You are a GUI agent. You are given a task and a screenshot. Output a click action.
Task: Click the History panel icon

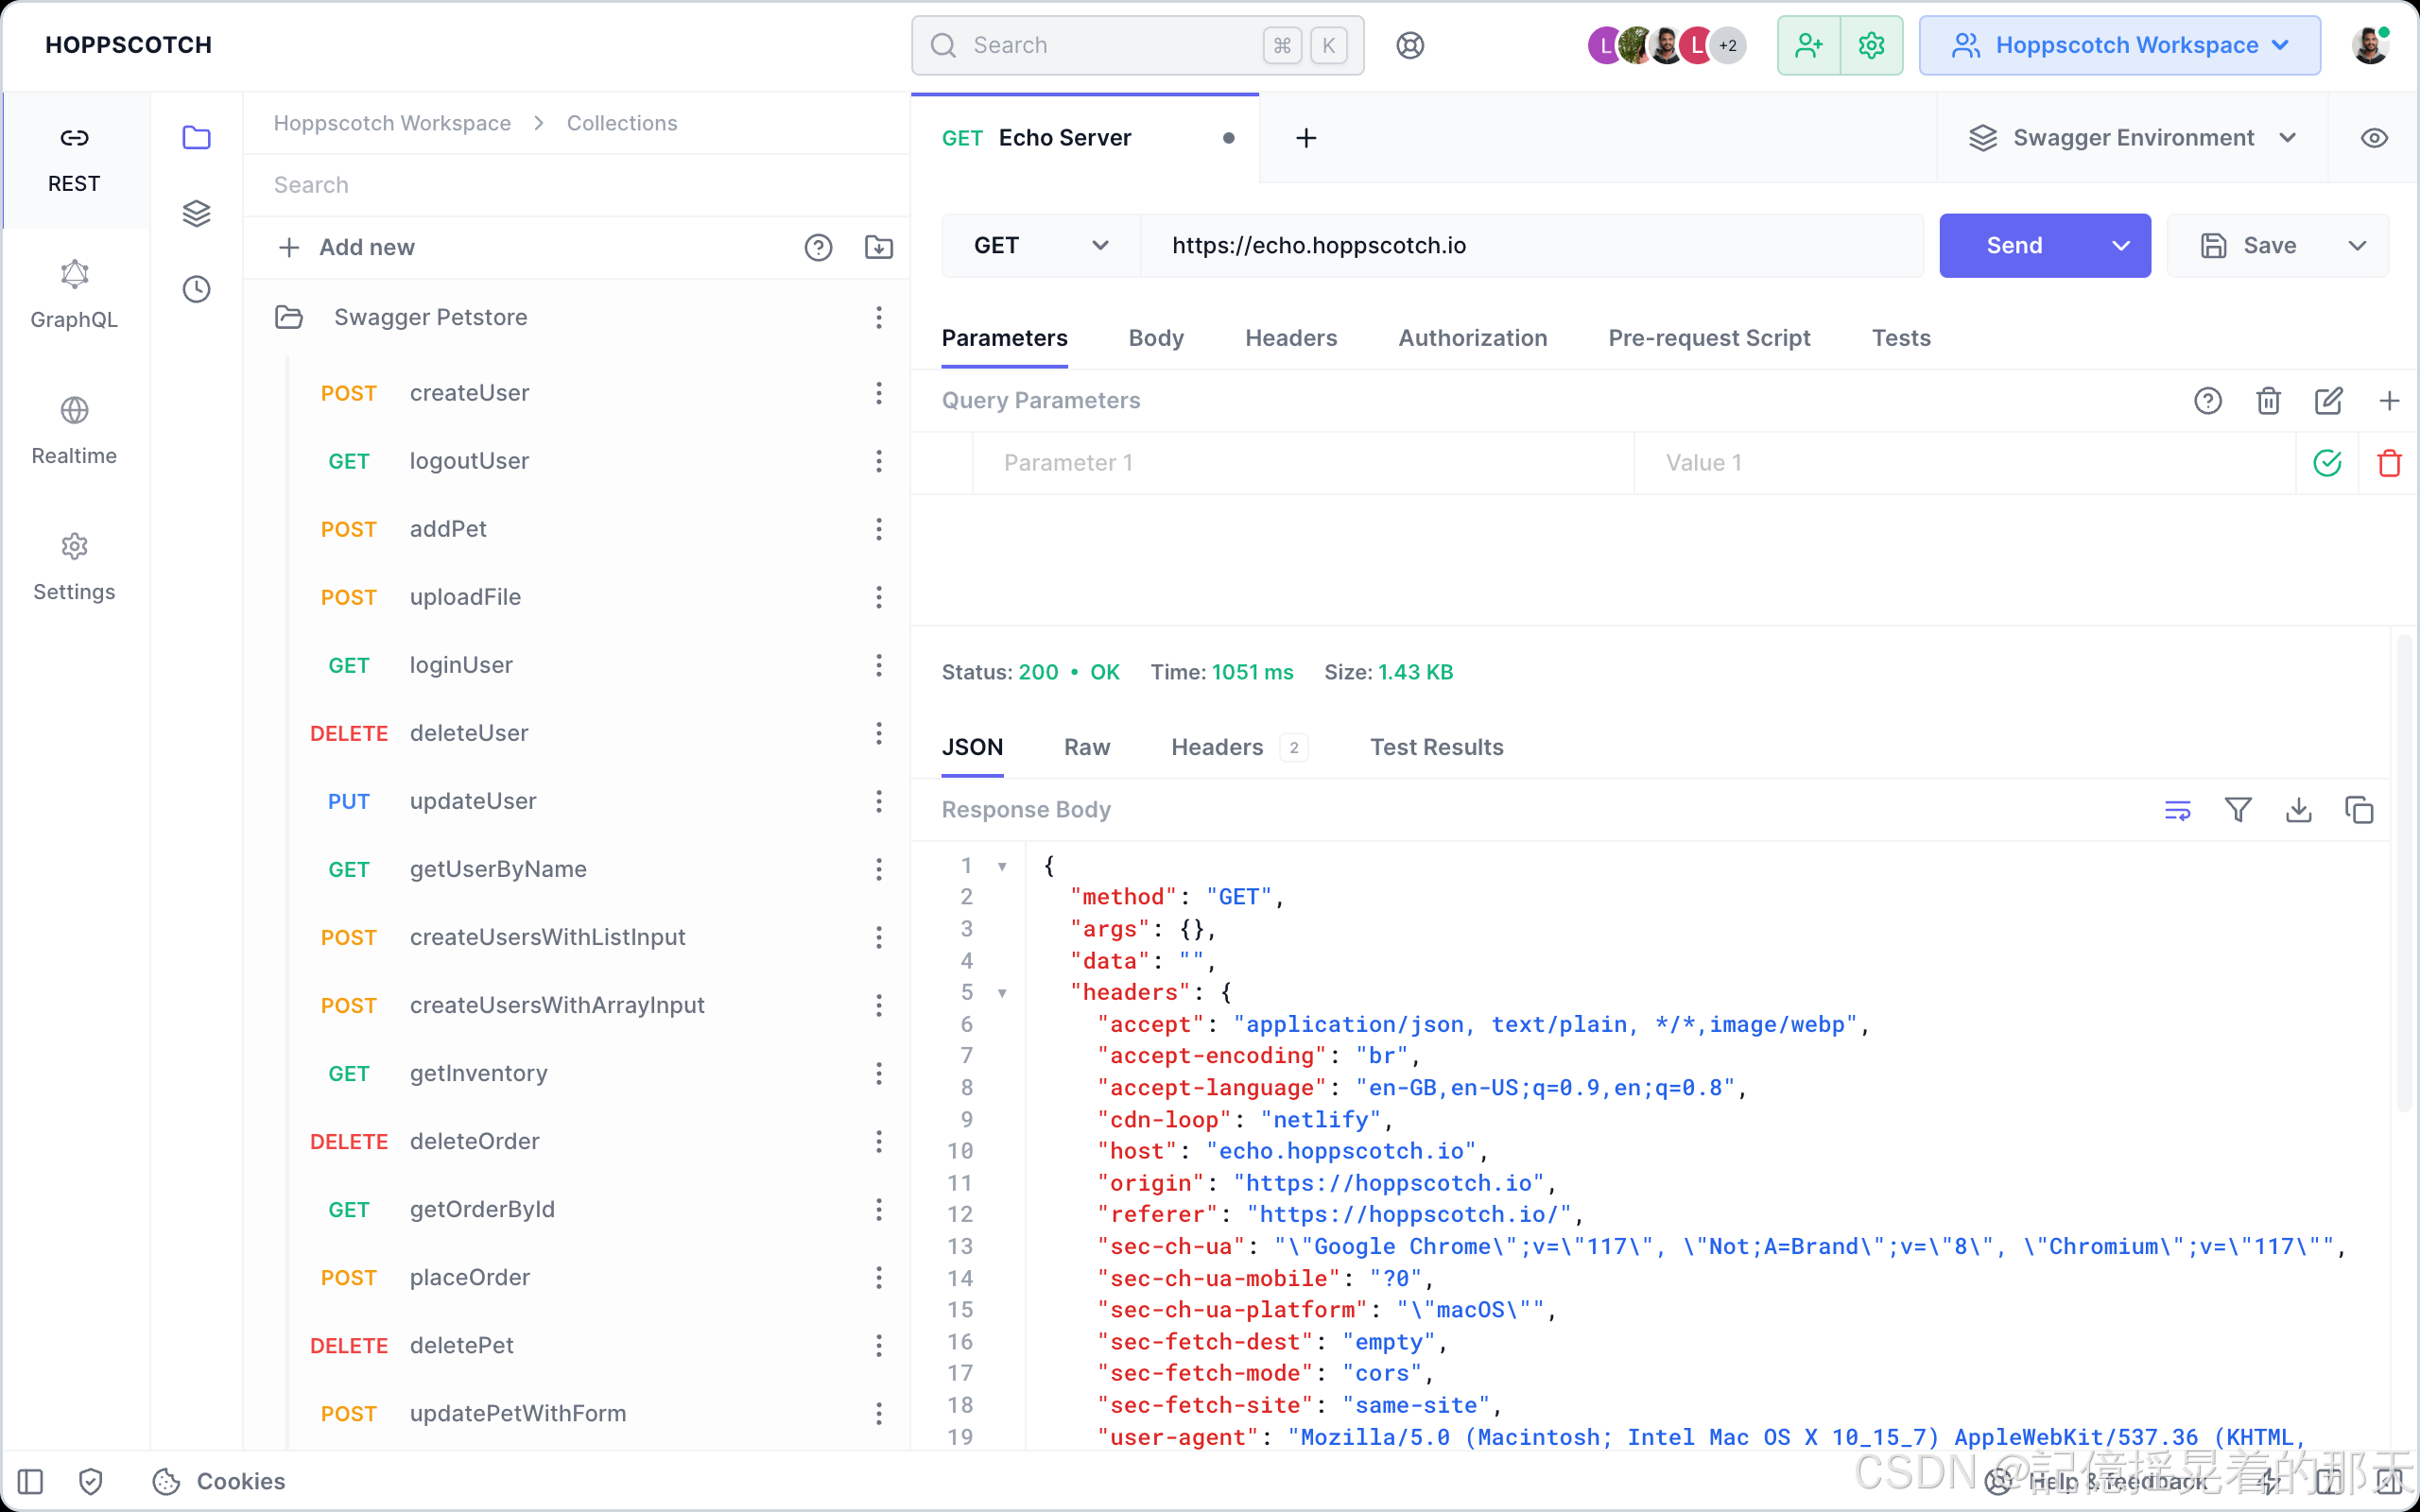[x=197, y=287]
